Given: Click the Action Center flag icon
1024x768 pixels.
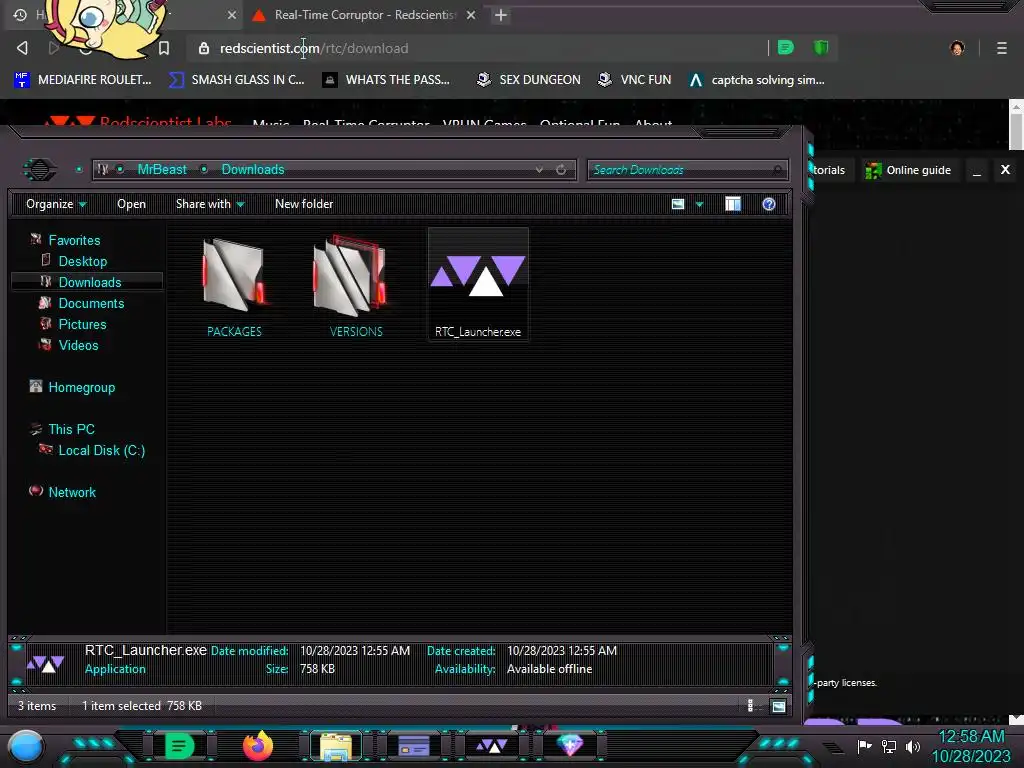Looking at the screenshot, I should click(864, 746).
